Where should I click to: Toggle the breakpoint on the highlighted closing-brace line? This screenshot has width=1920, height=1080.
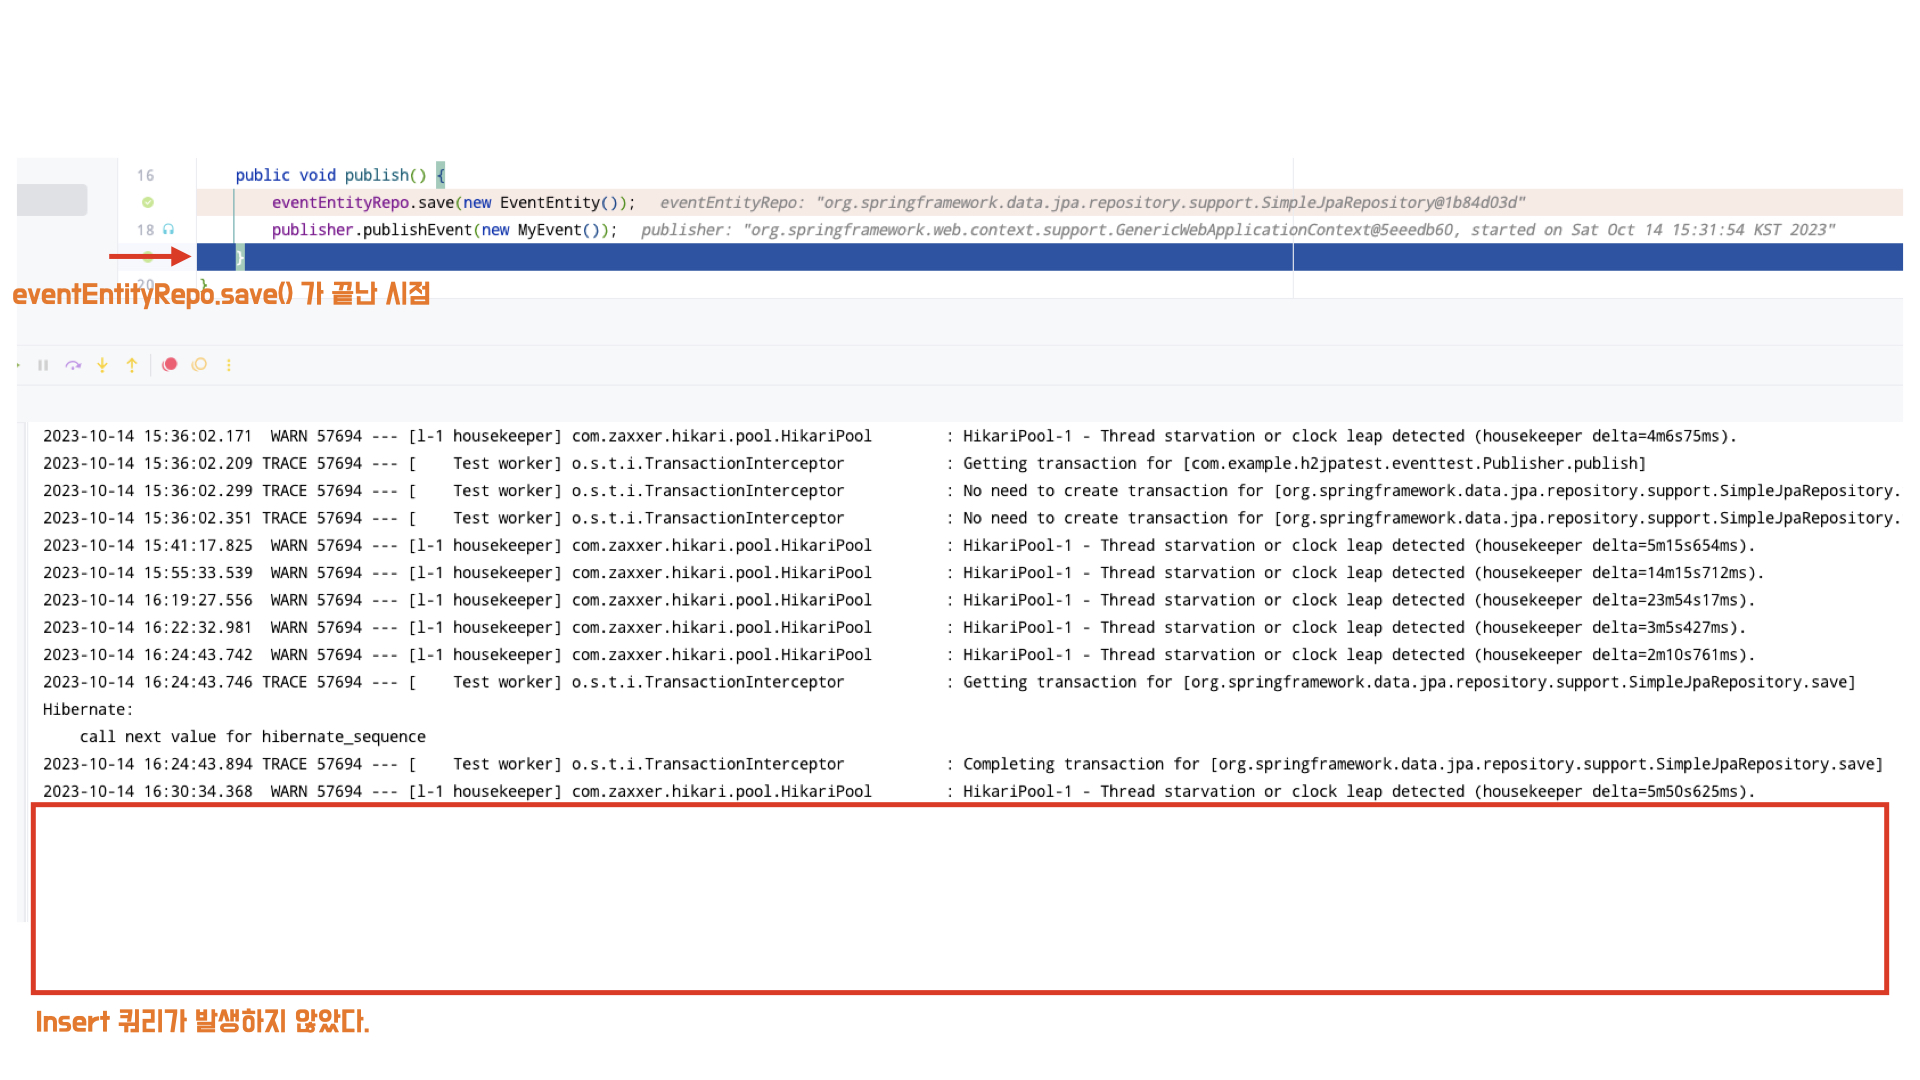[x=148, y=257]
